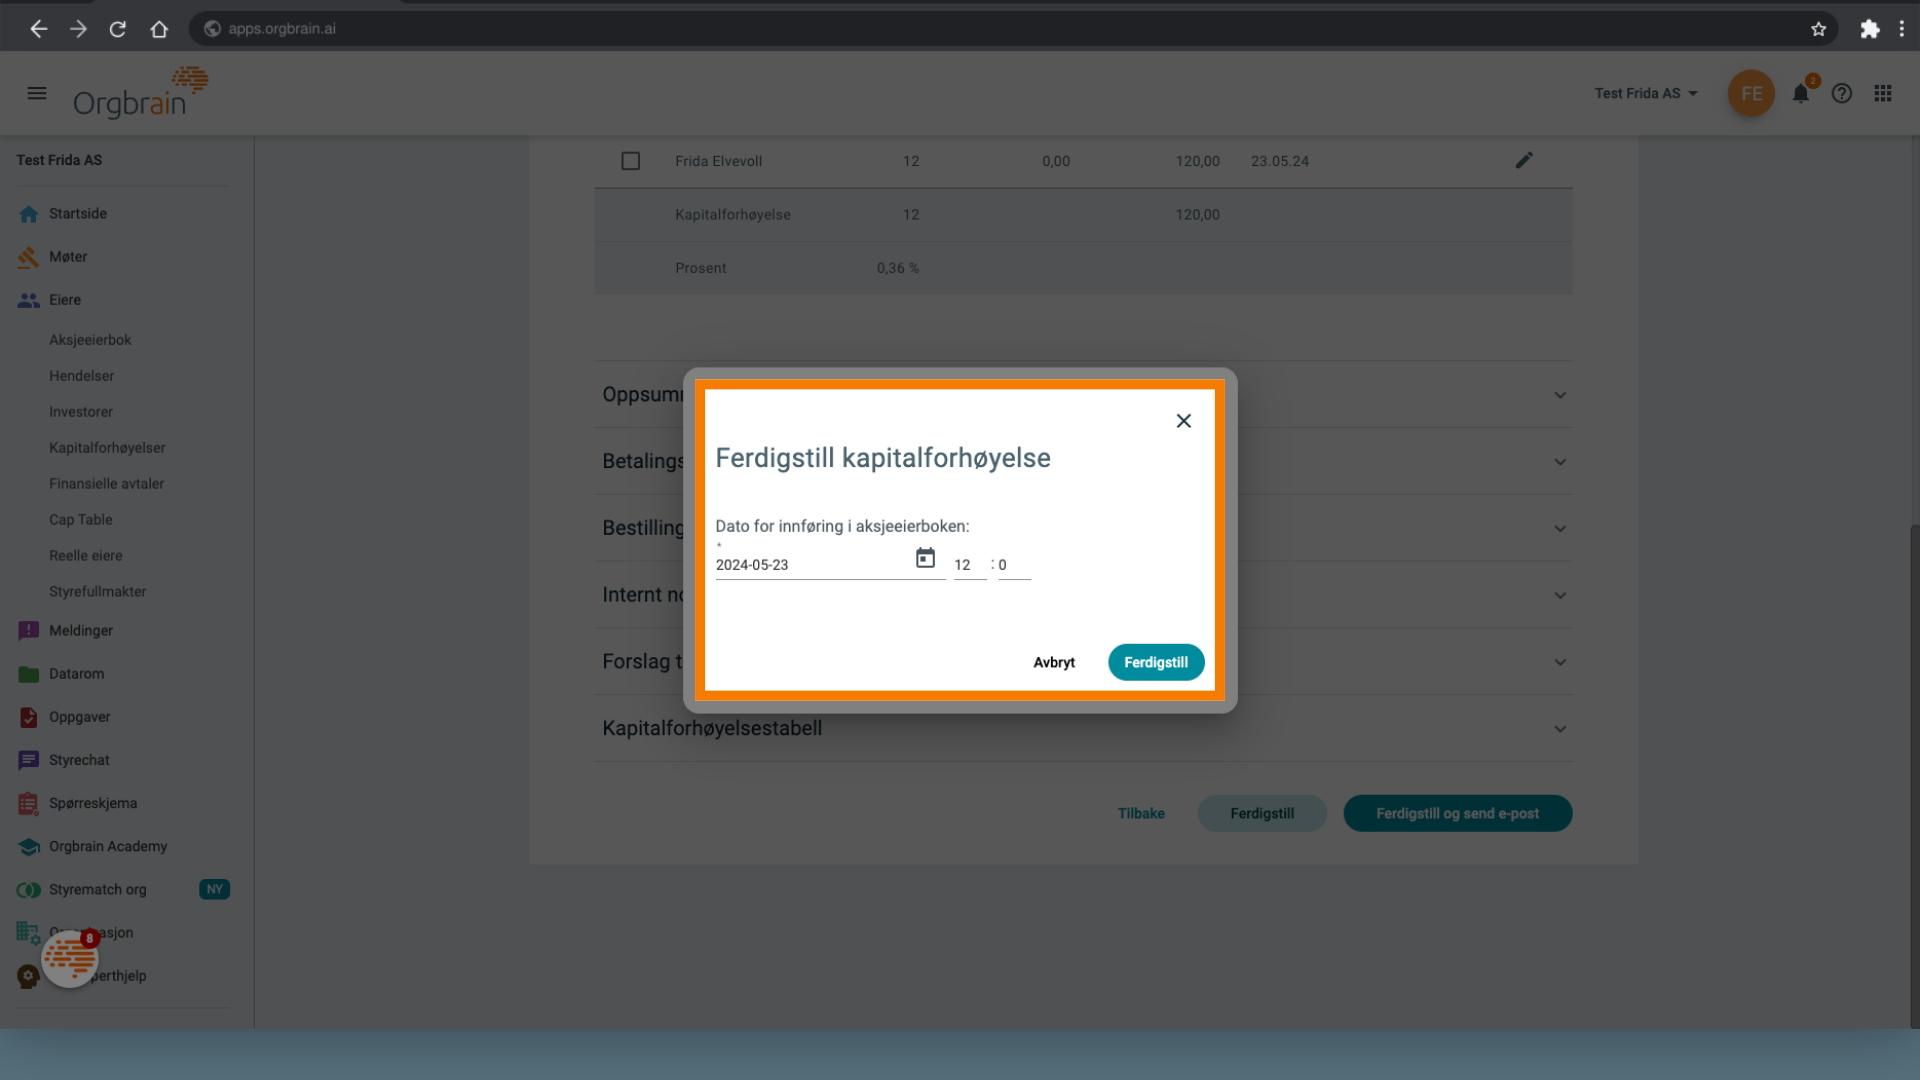Image resolution: width=1920 pixels, height=1080 pixels.
Task: Open the Orgbrain chat bubble widget
Action: click(x=70, y=958)
